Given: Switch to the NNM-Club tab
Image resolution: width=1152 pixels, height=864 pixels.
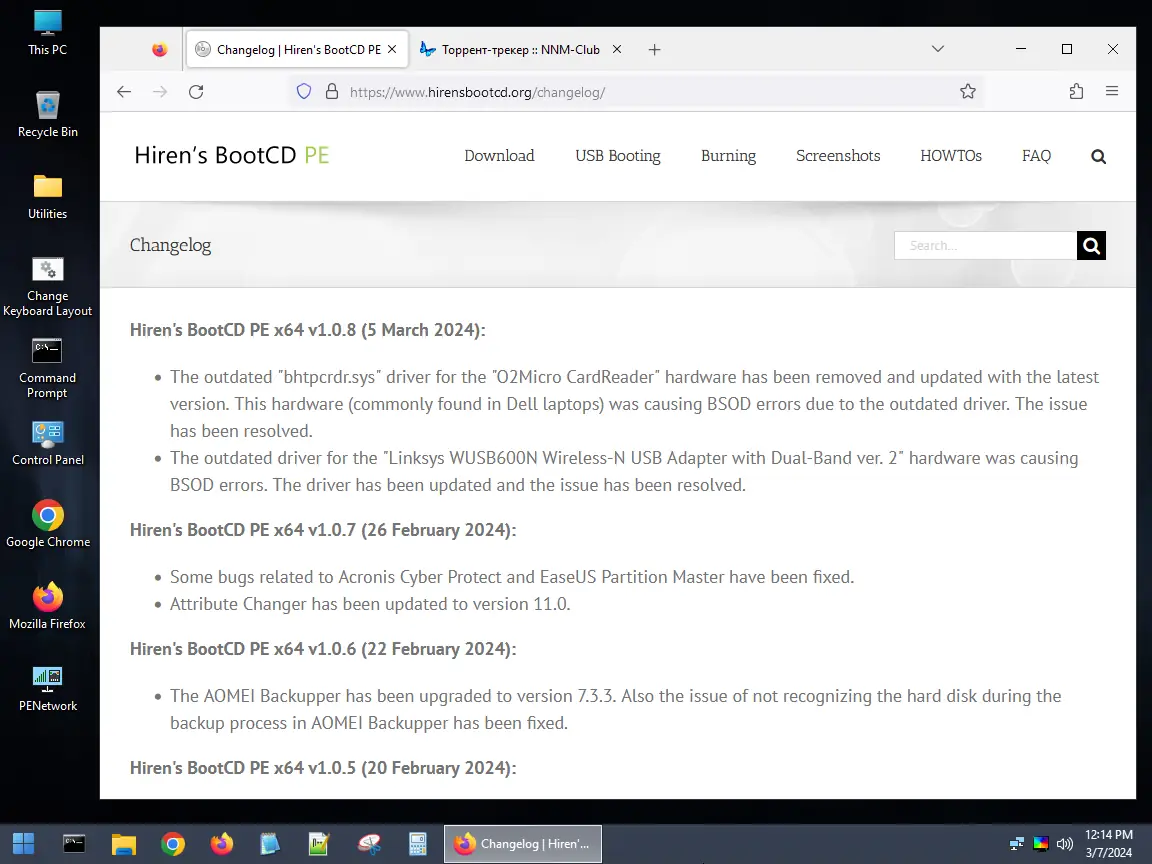Looking at the screenshot, I should [x=519, y=49].
